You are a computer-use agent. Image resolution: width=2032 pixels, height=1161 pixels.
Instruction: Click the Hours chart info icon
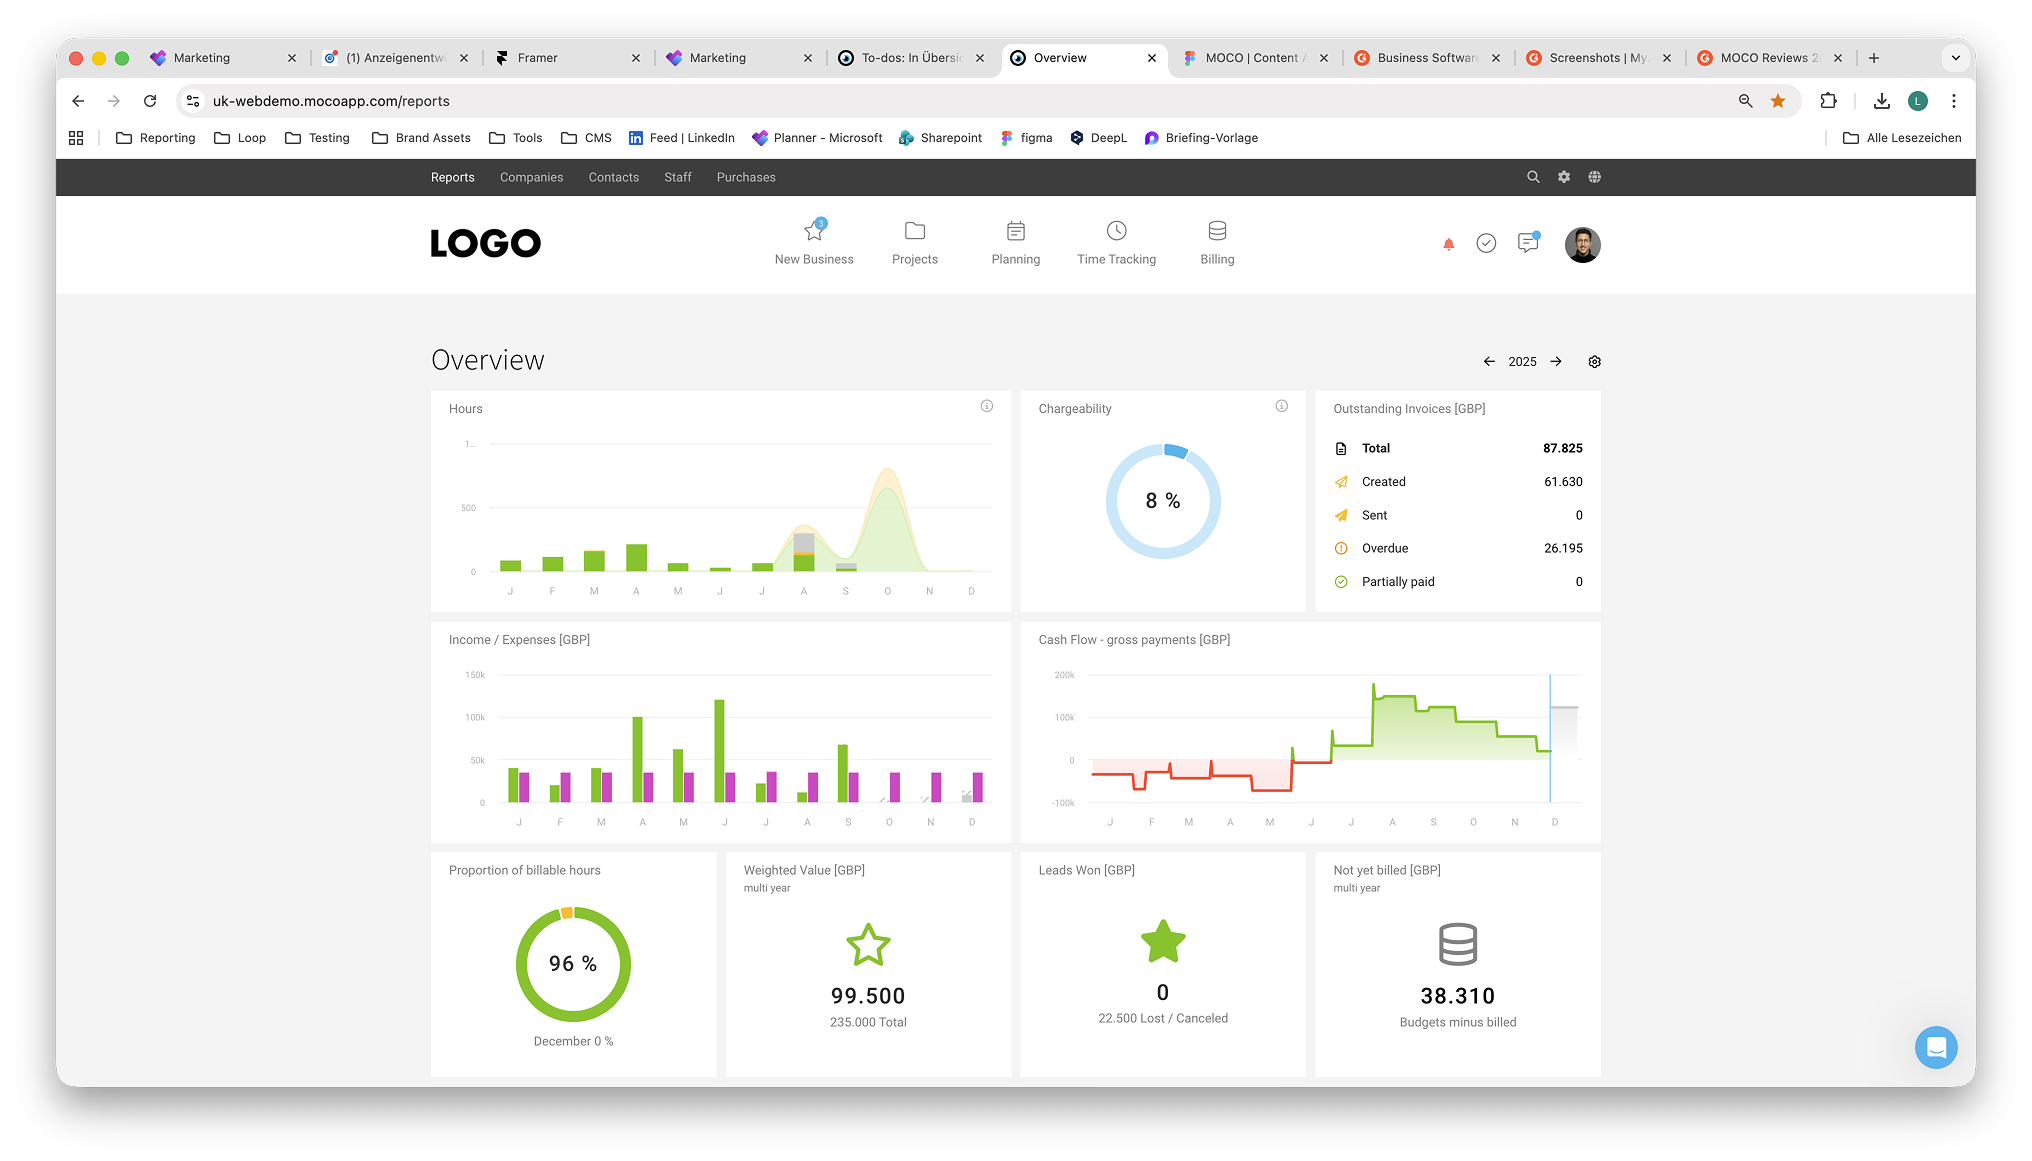point(986,406)
